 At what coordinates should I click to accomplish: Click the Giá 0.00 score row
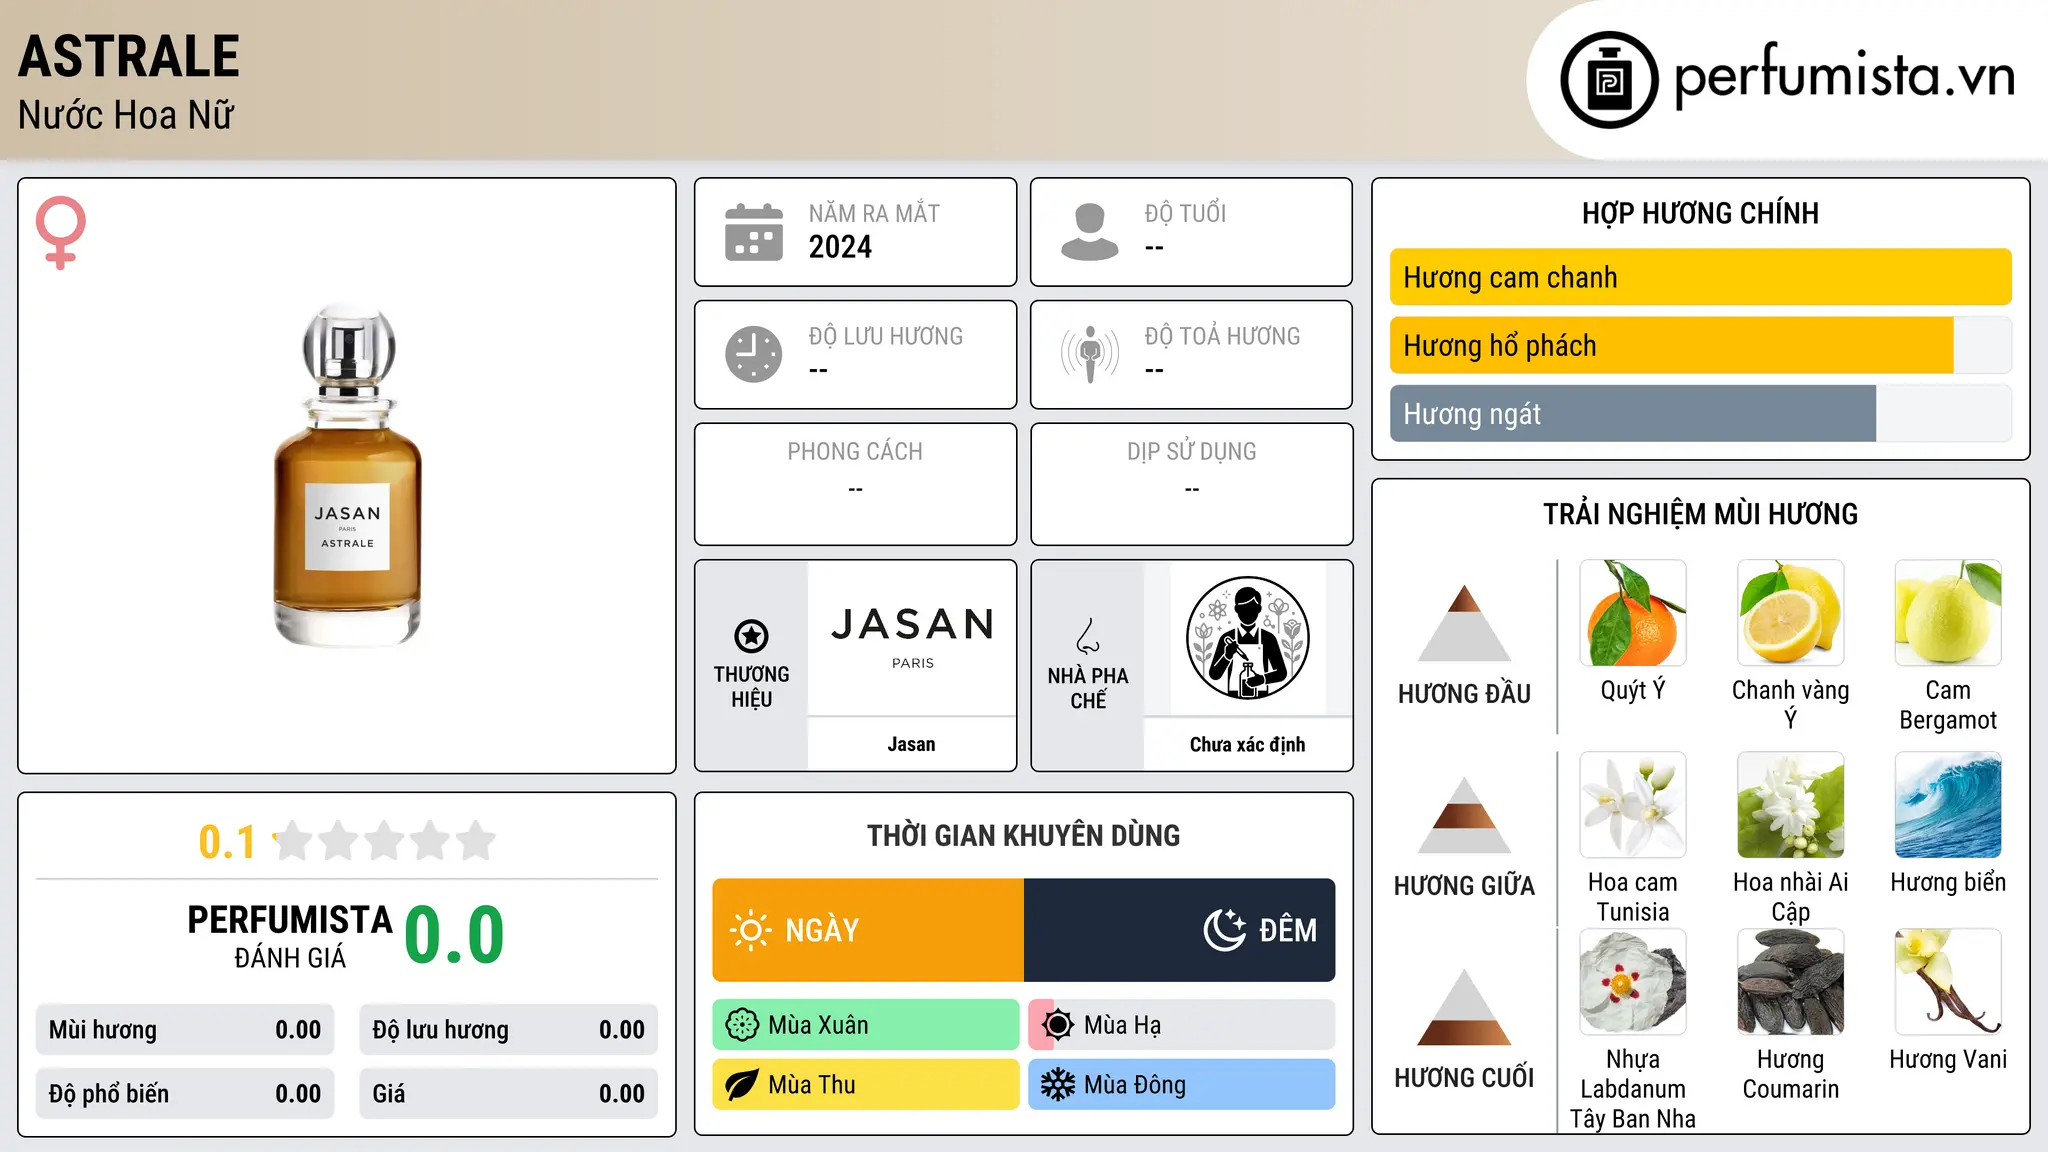[x=509, y=1094]
